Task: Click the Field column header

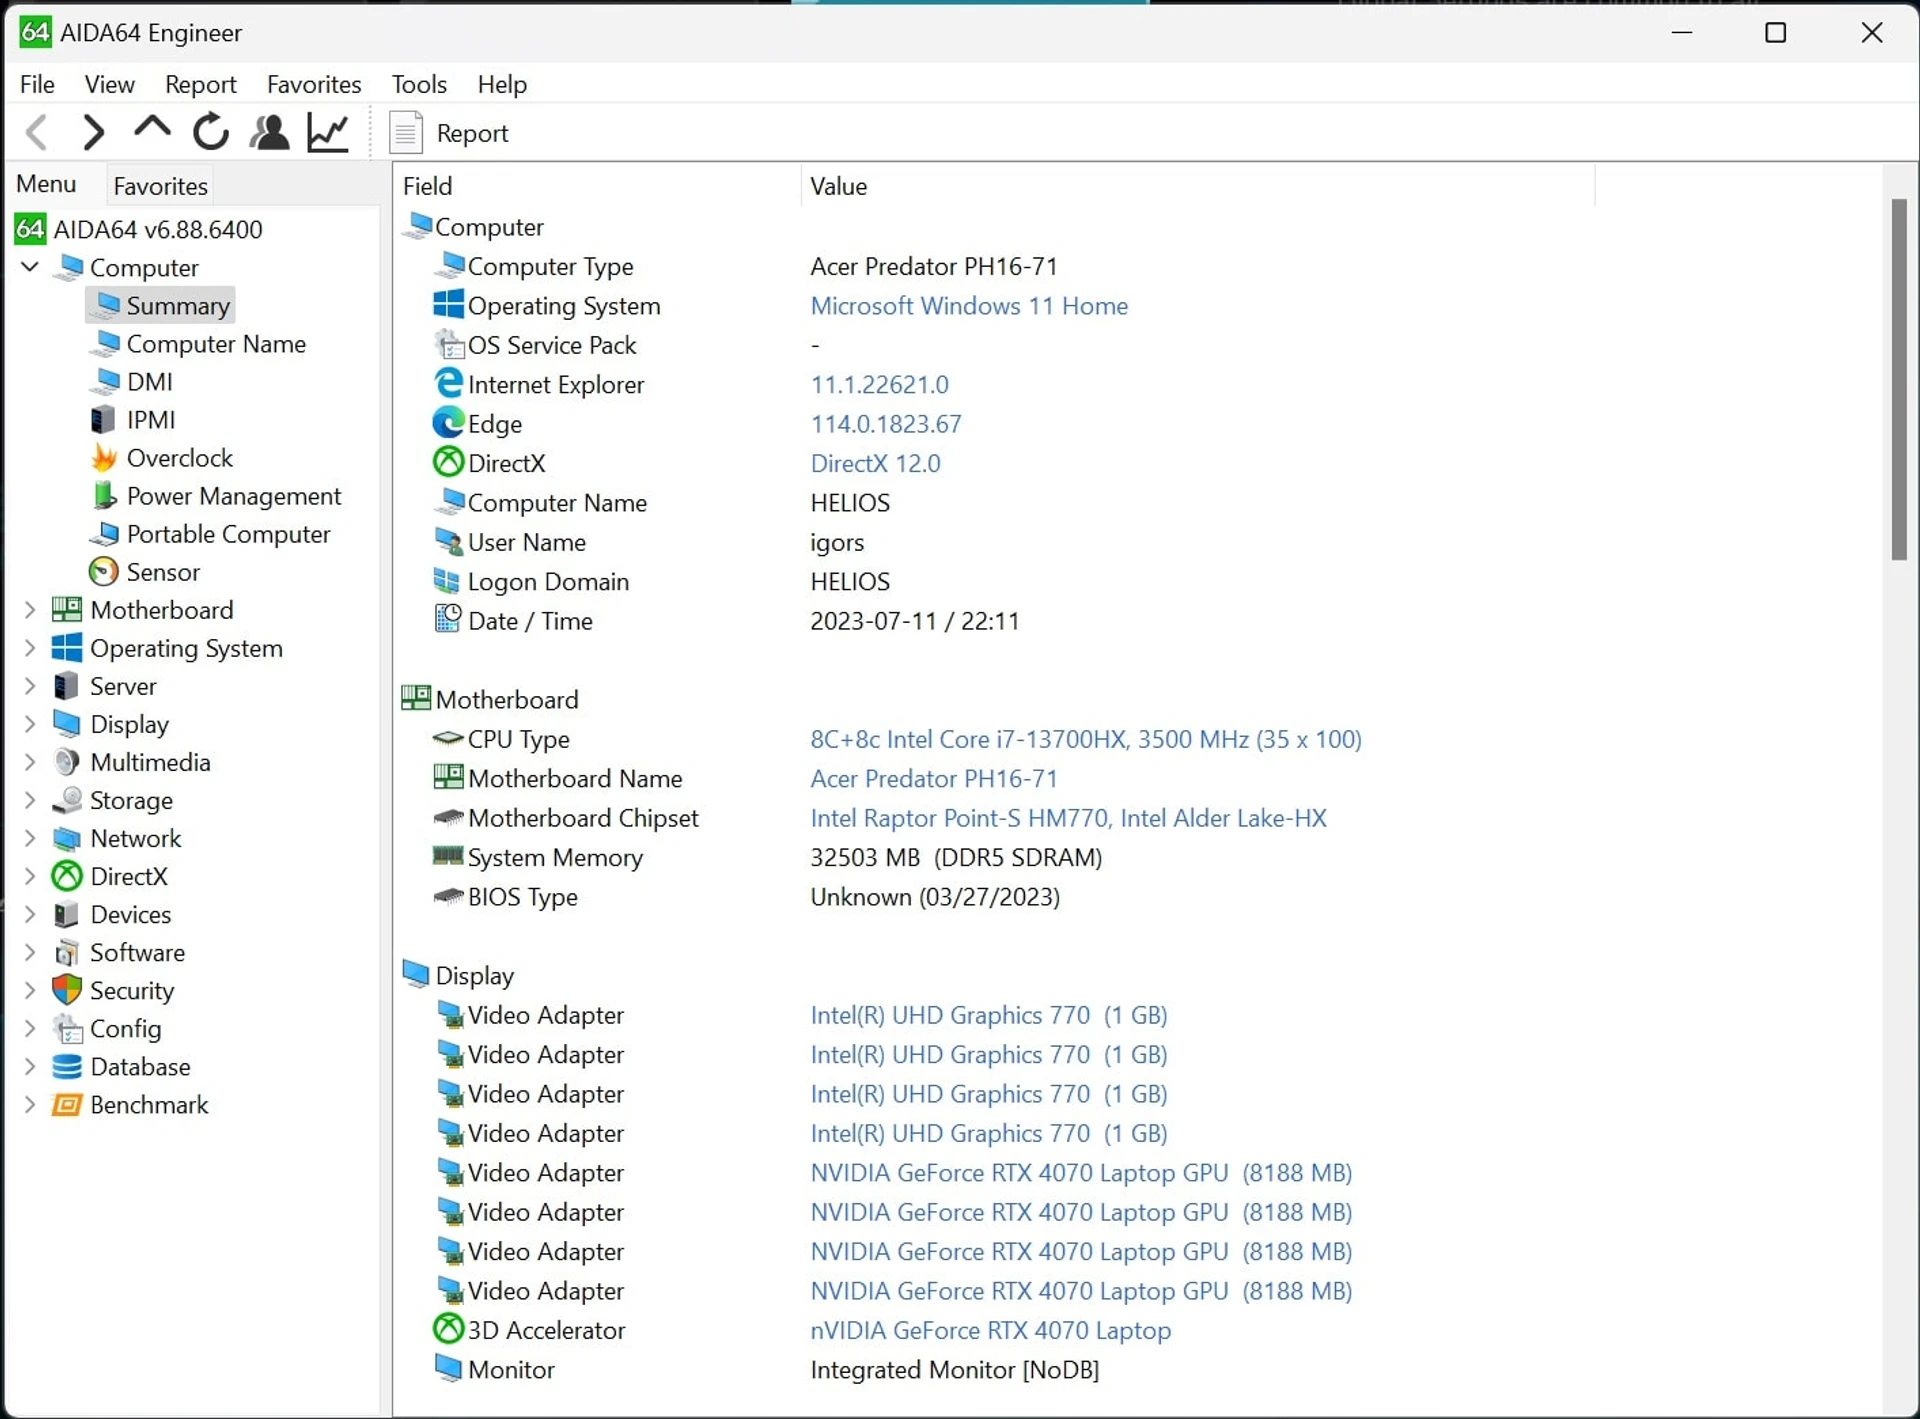Action: [x=598, y=186]
